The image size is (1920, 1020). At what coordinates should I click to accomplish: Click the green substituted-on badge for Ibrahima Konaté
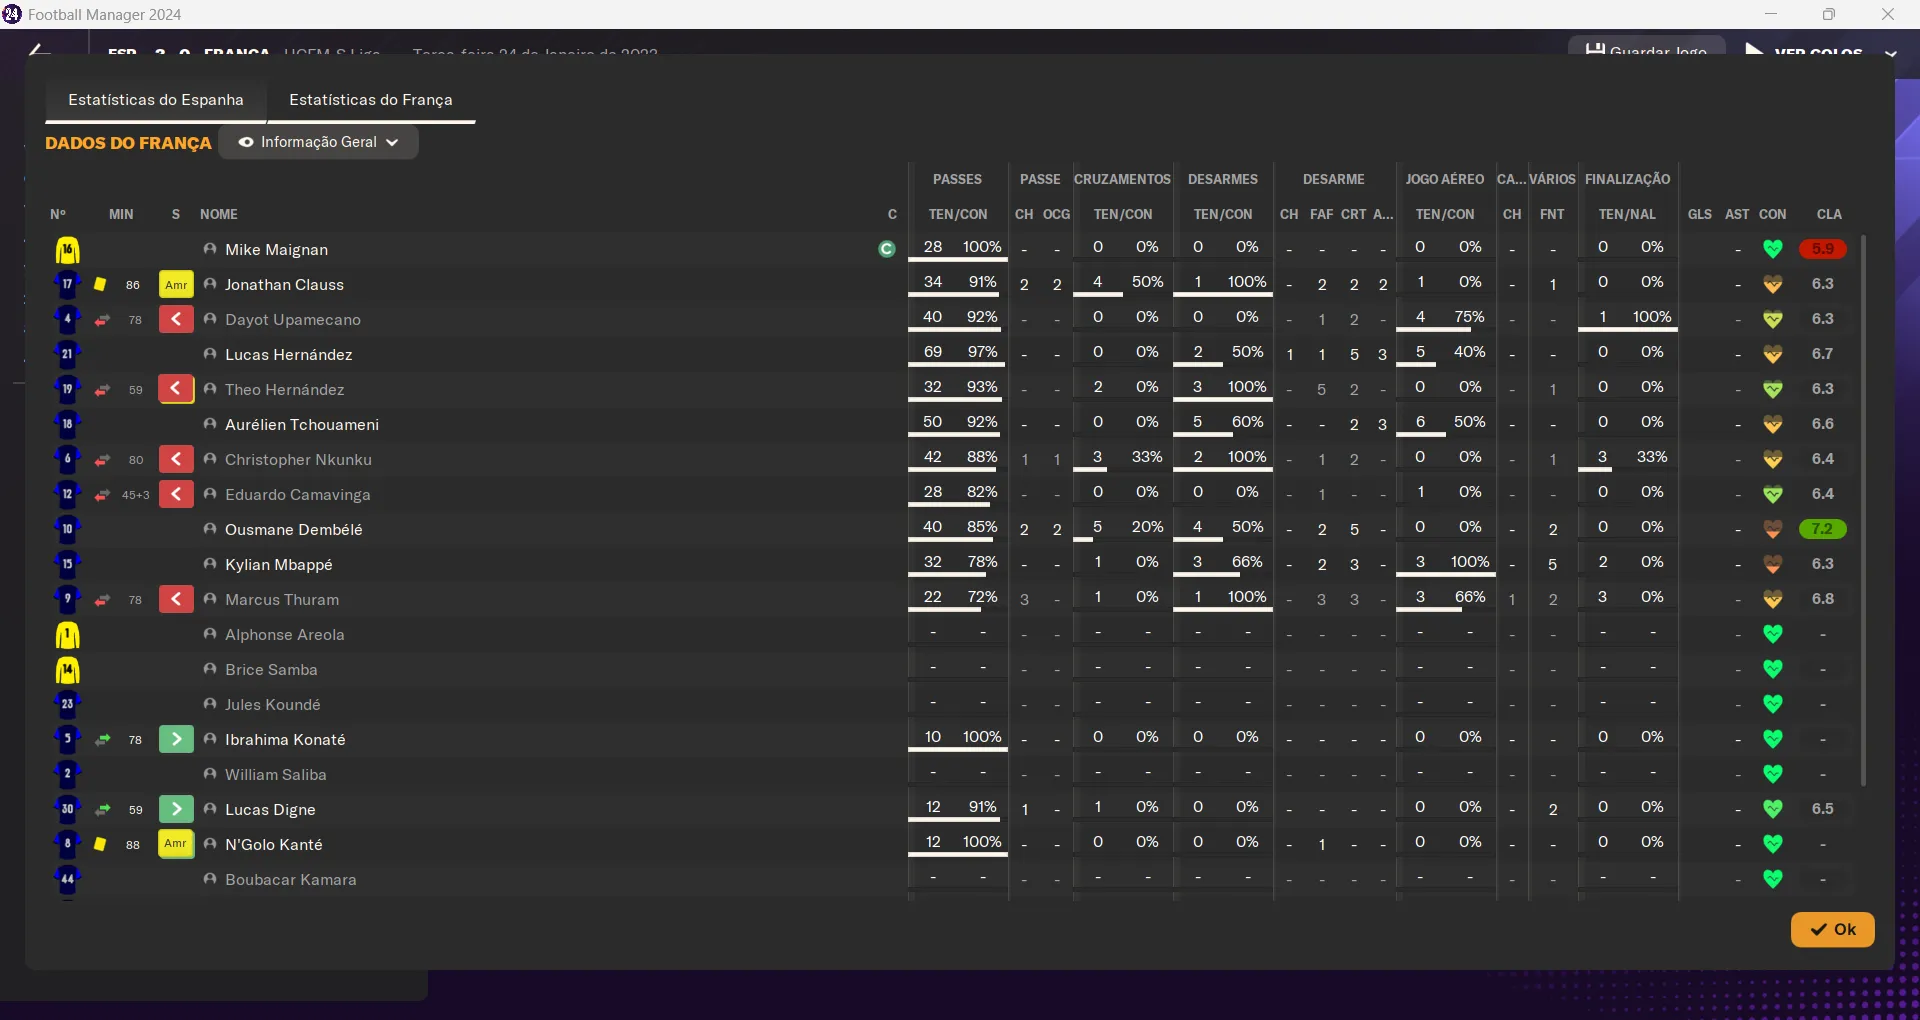pos(176,740)
